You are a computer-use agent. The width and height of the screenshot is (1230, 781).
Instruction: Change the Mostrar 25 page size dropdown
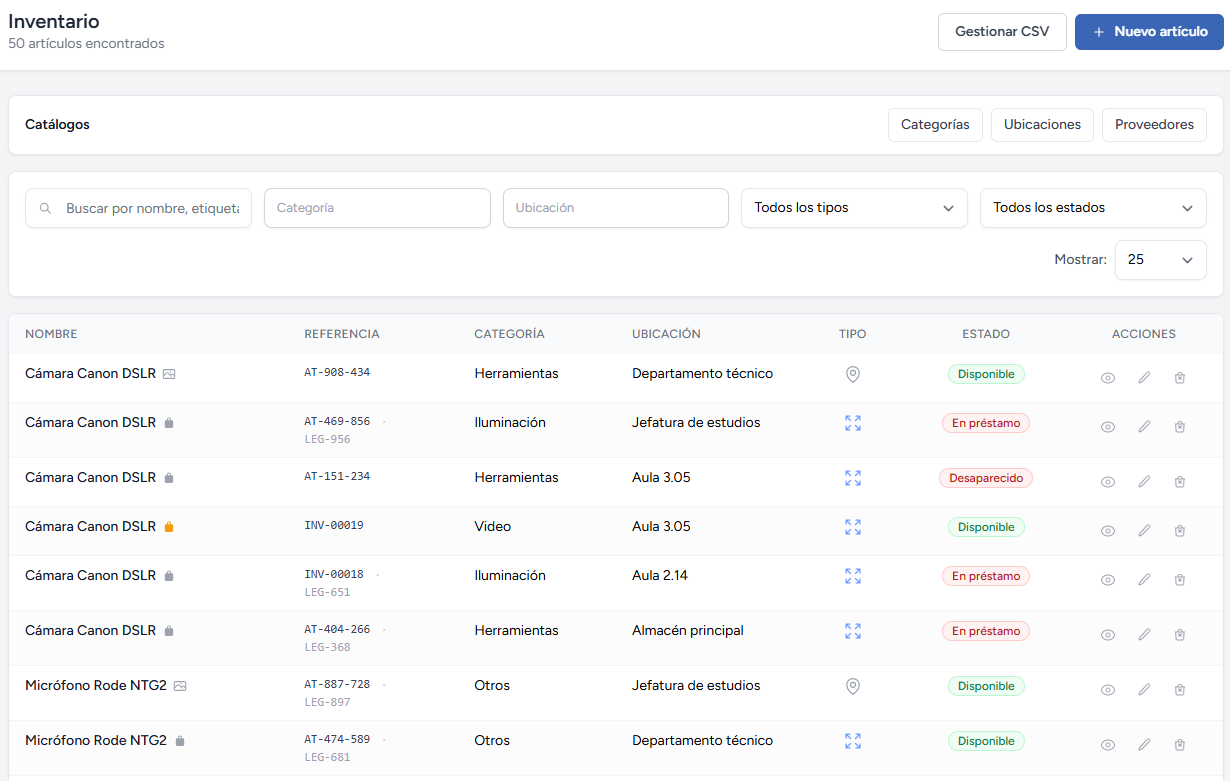click(1161, 259)
